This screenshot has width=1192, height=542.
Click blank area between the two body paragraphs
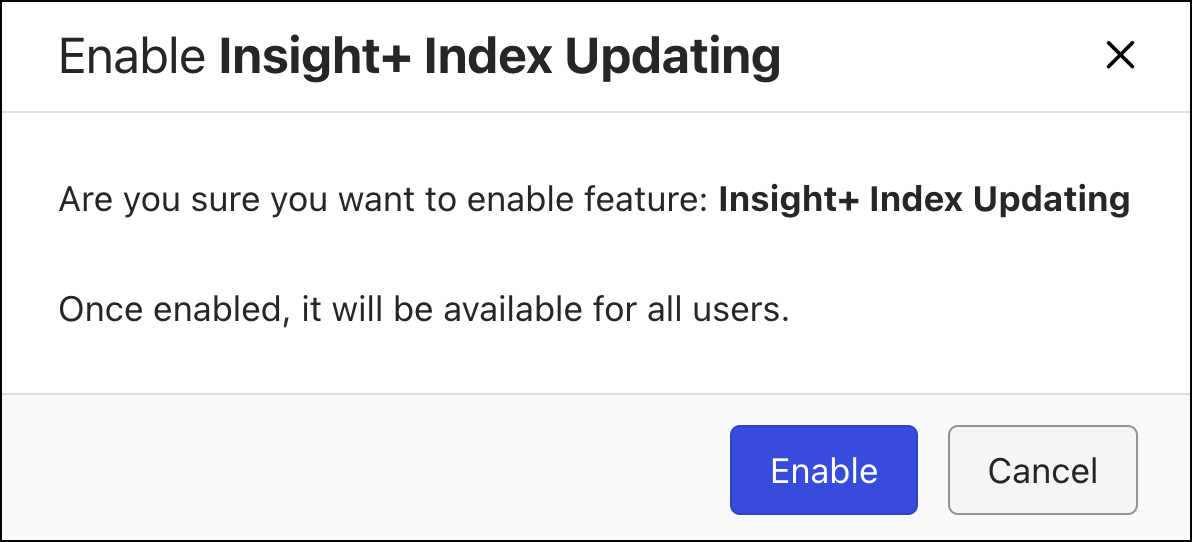[500, 256]
